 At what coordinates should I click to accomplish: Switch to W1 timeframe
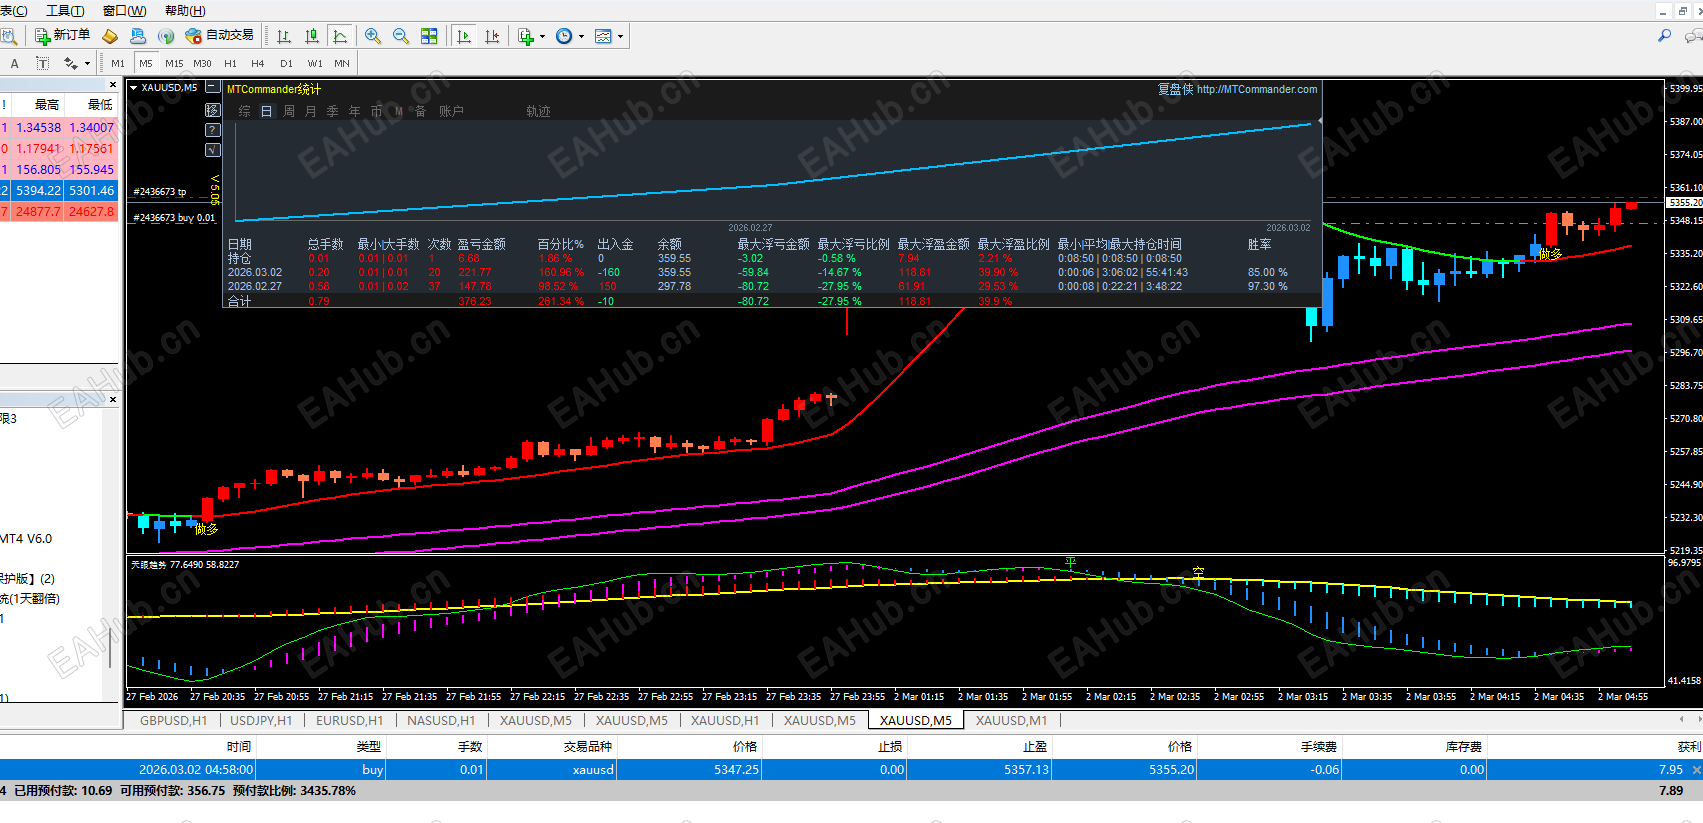click(315, 63)
